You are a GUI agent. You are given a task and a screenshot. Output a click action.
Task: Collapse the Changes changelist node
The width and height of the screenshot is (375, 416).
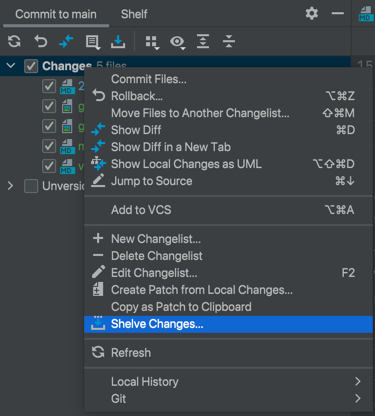[11, 65]
